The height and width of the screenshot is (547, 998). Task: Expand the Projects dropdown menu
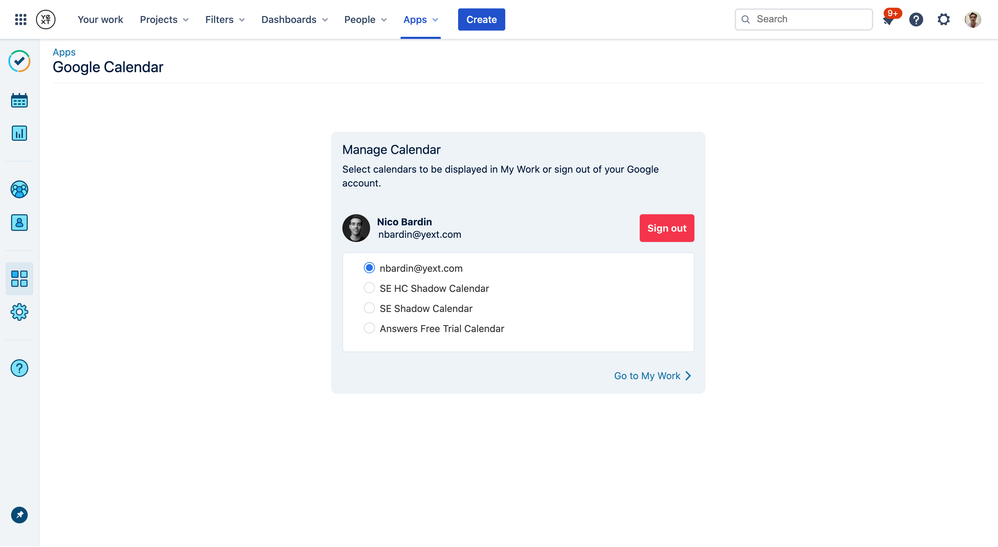(x=164, y=20)
